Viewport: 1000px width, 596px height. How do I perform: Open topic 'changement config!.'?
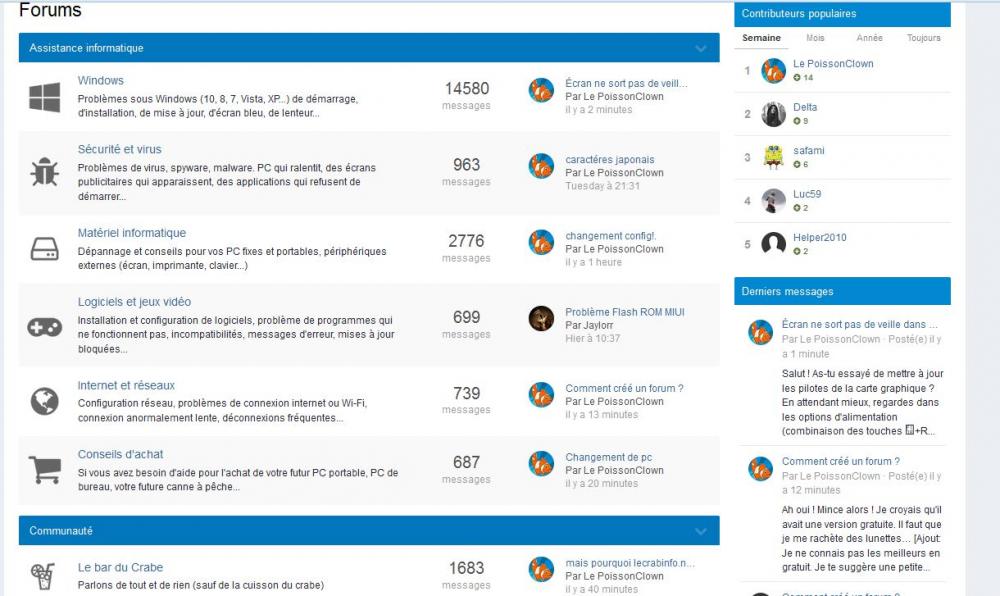point(610,236)
